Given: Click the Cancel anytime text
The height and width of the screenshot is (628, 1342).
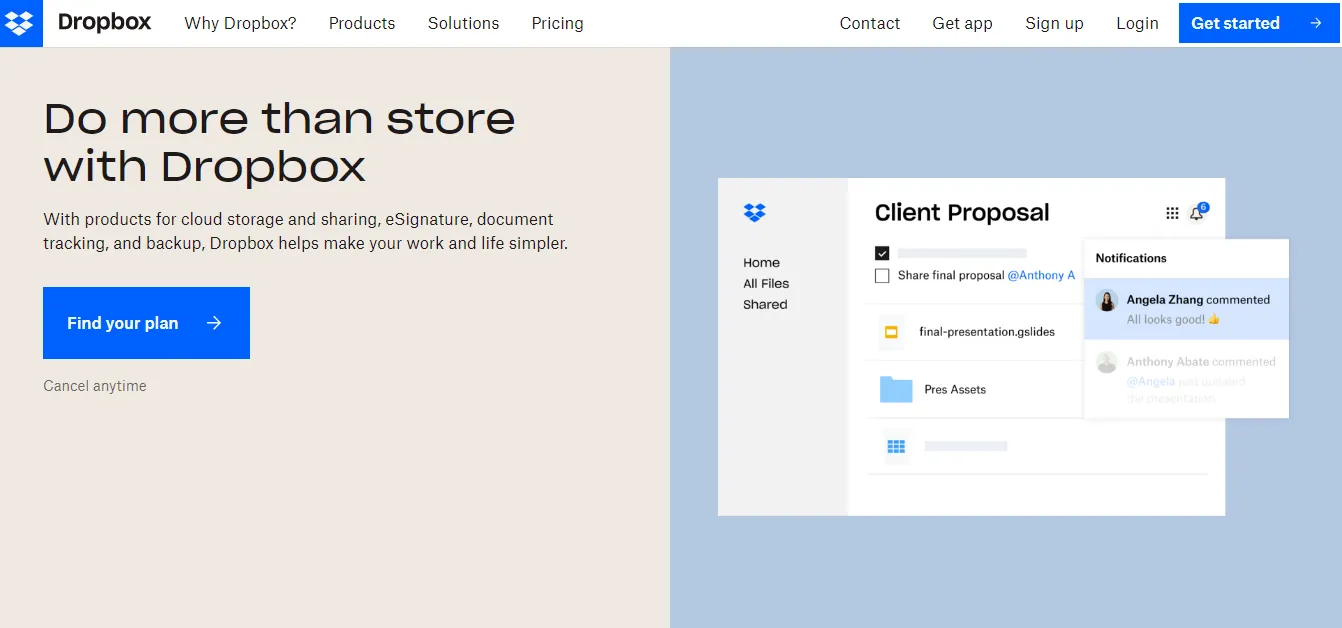Looking at the screenshot, I should pyautogui.click(x=95, y=386).
